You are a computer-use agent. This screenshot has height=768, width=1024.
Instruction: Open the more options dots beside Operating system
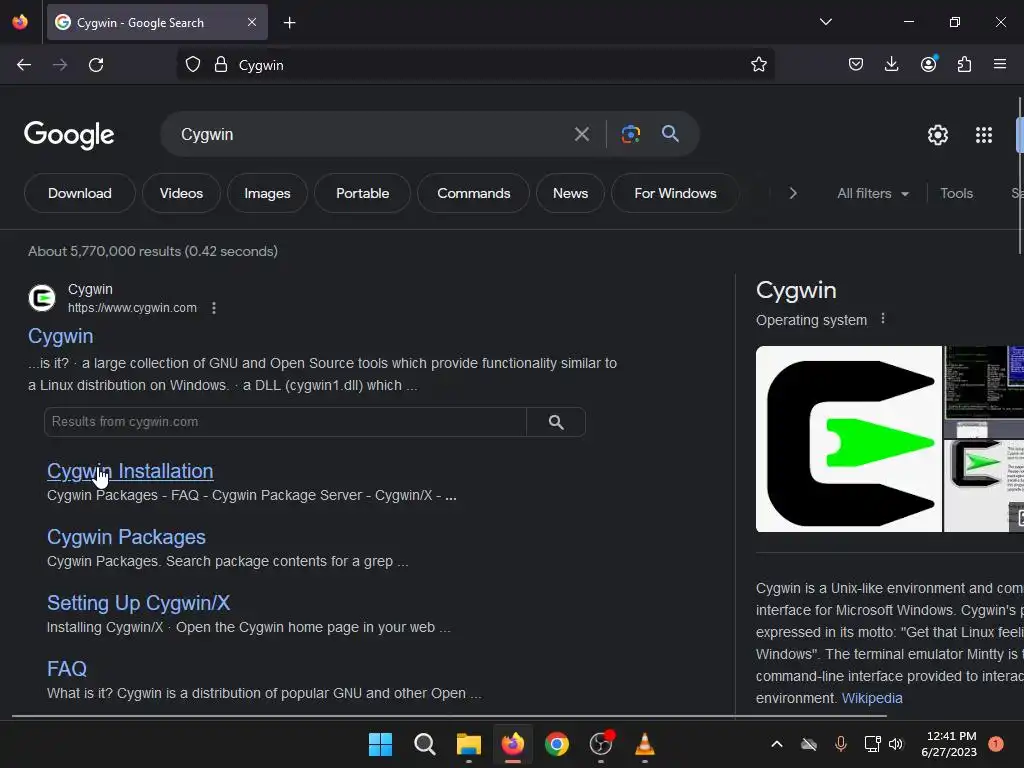coord(883,319)
